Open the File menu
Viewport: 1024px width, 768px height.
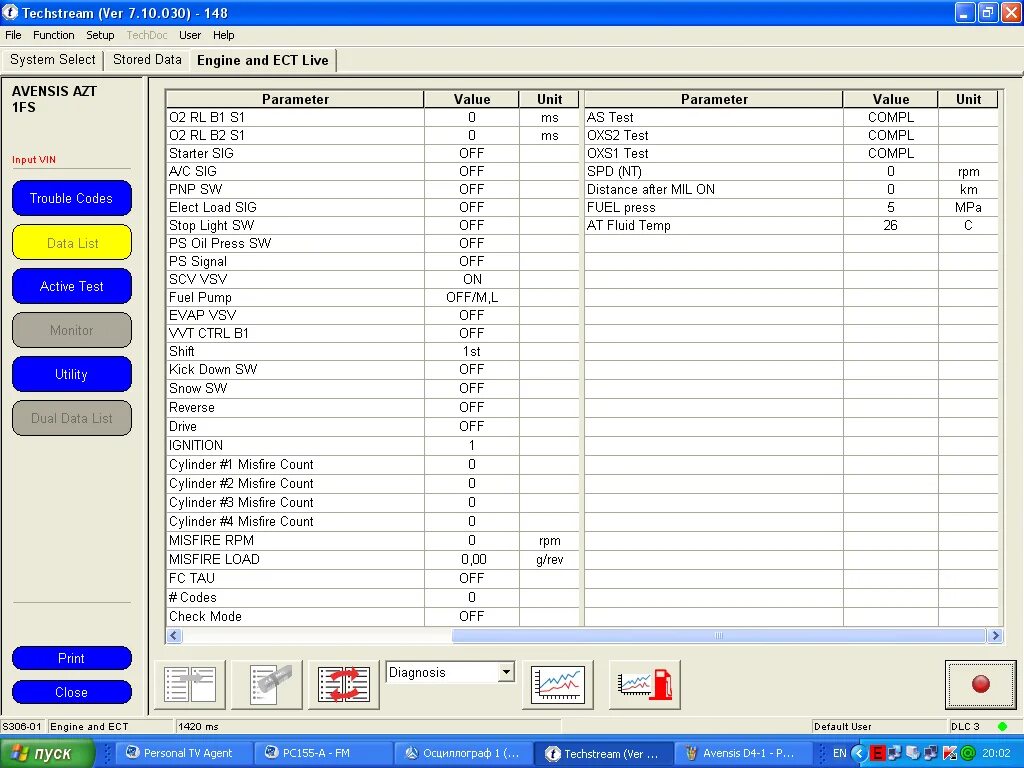coord(13,35)
